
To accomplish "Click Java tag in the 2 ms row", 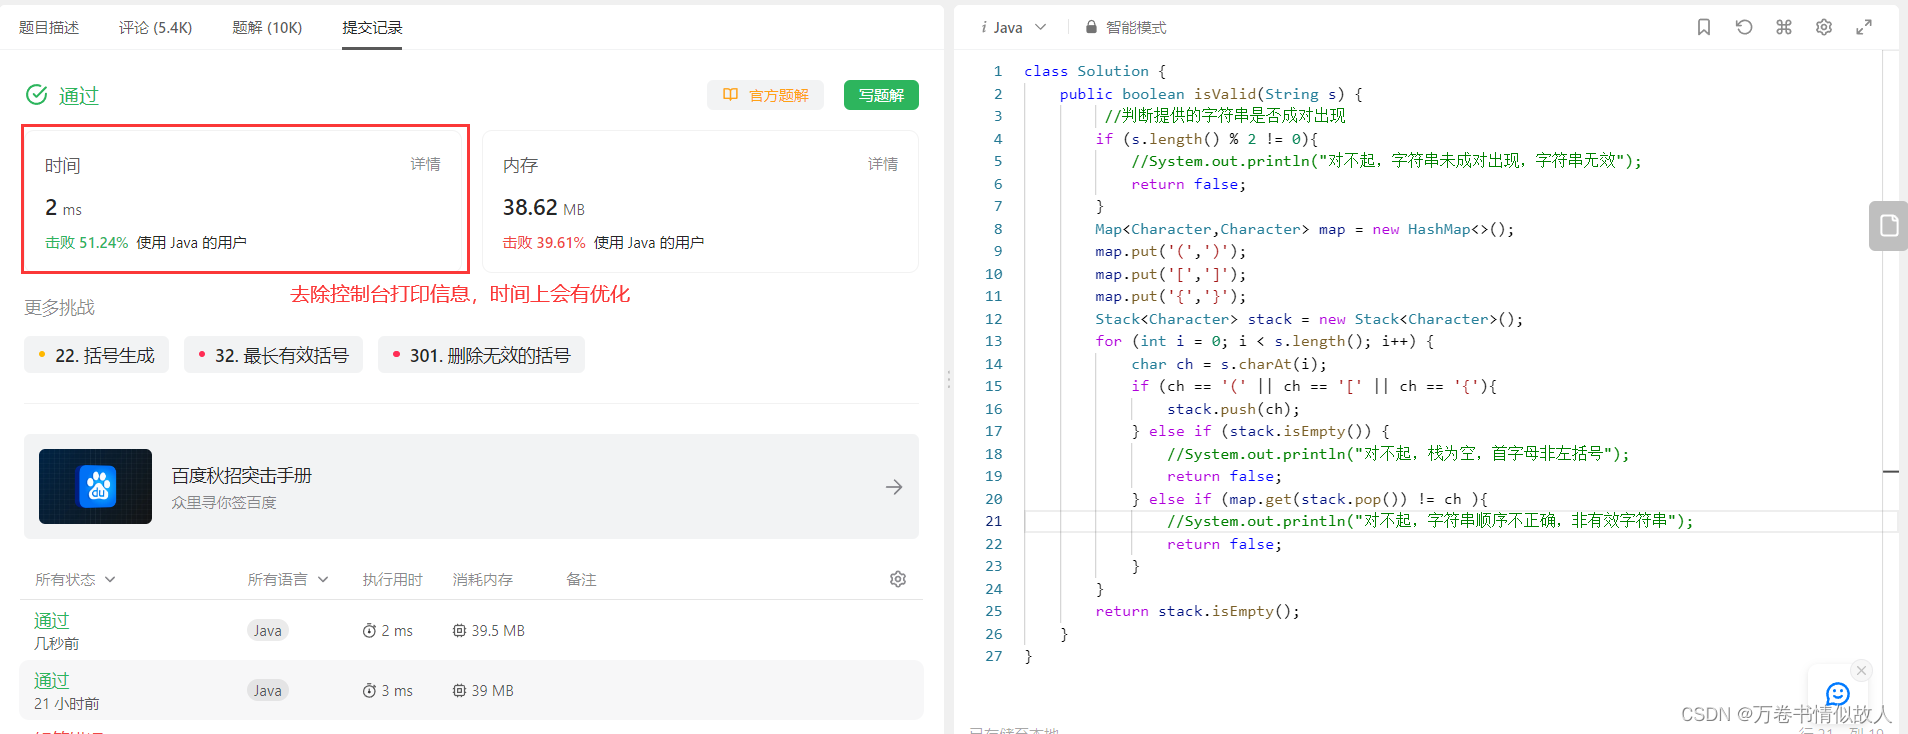I will (267, 631).
